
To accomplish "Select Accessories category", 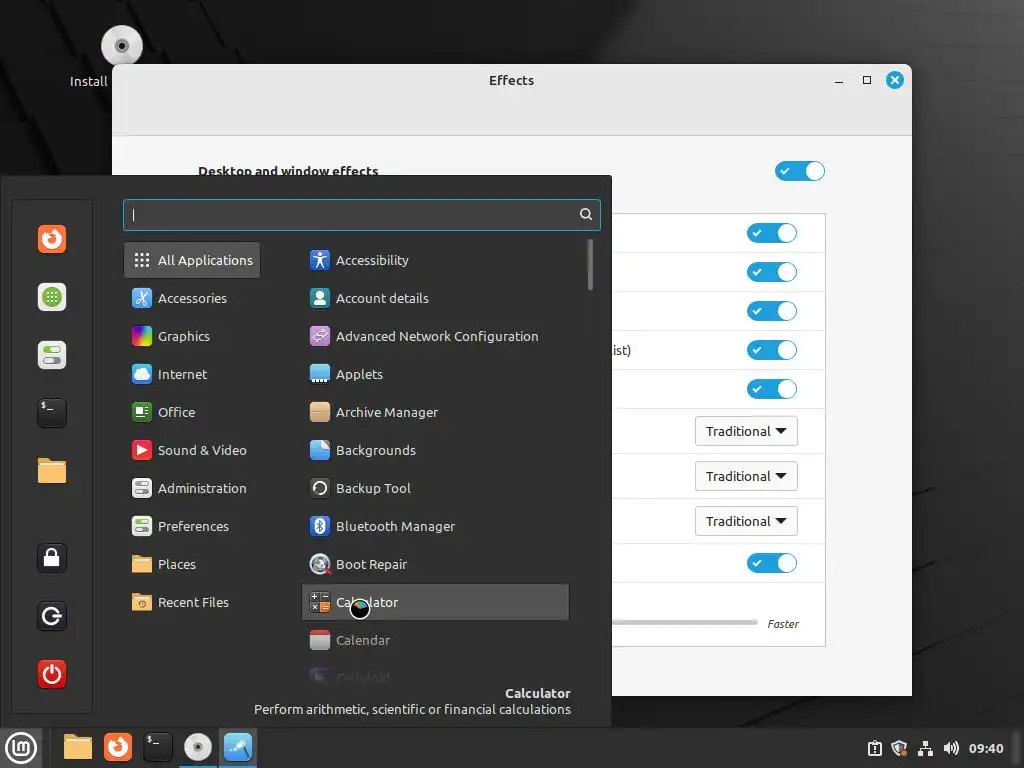I will [x=192, y=298].
